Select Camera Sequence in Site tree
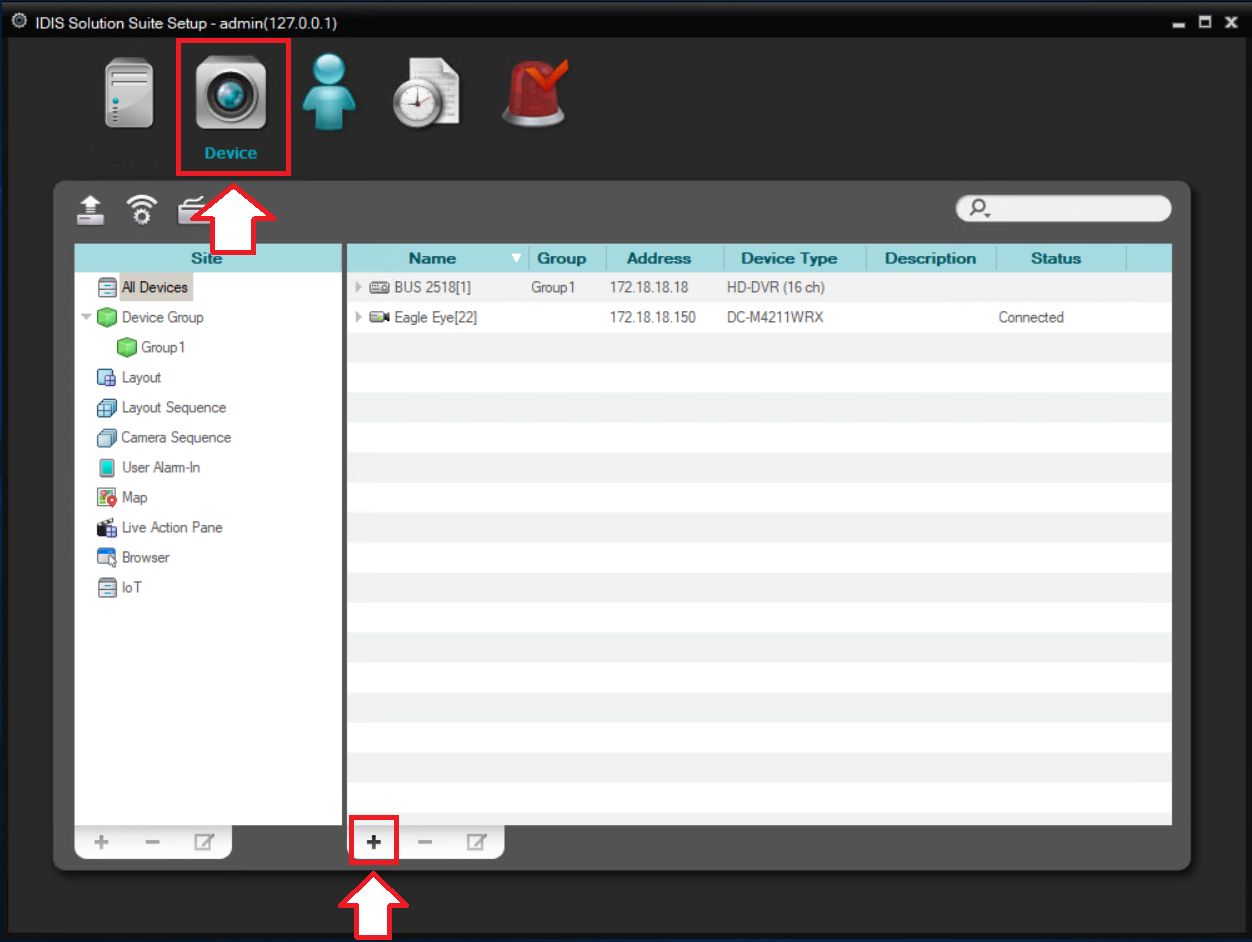 (x=176, y=437)
